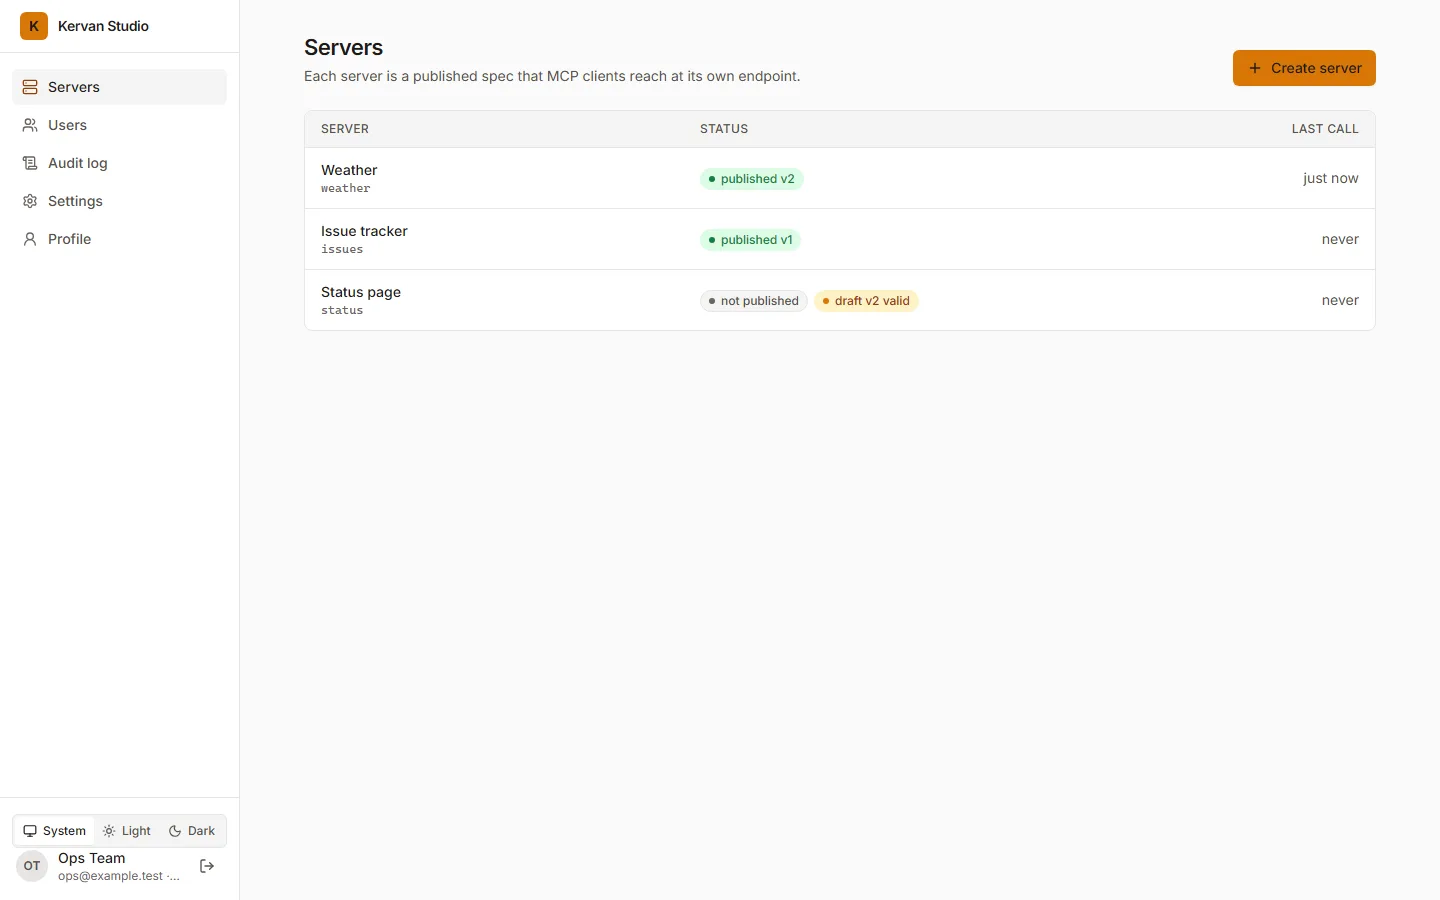
Task: Click the Profile person icon
Action: [30, 239]
